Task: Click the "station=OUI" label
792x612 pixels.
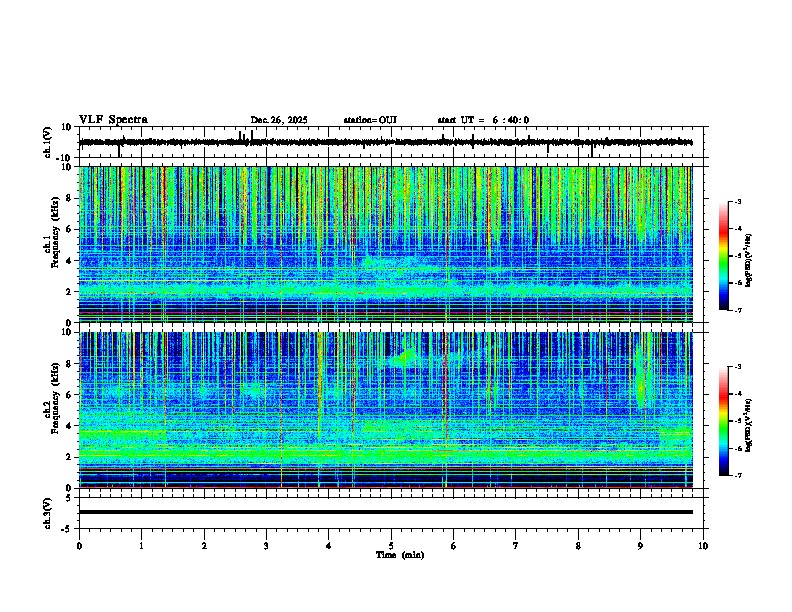Action: (370, 120)
